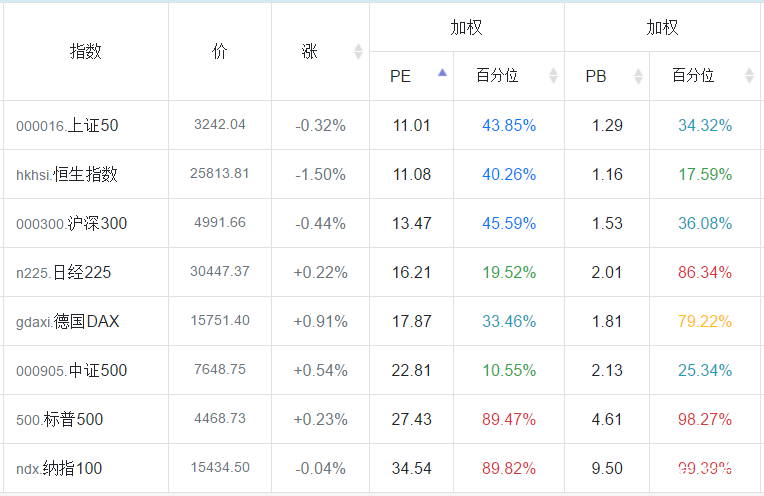Viewport: 764px width, 496px height.
Task: Click the 指数 column header
Action: coord(86,51)
